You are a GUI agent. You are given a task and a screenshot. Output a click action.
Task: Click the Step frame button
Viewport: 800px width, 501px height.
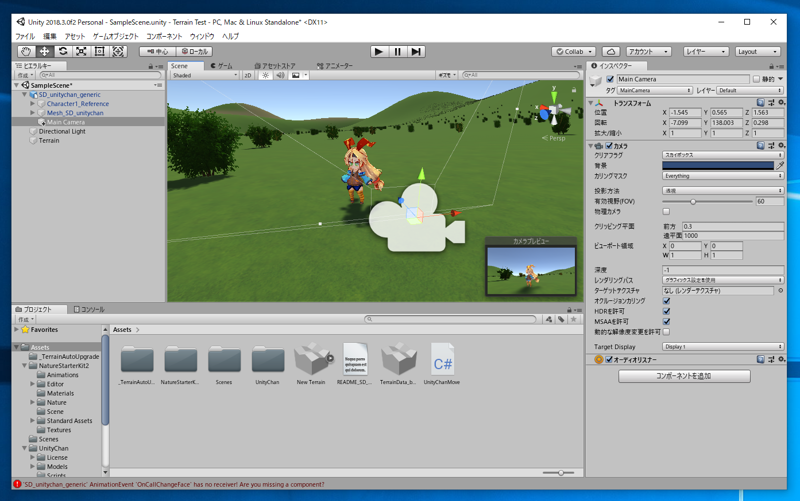tap(416, 52)
